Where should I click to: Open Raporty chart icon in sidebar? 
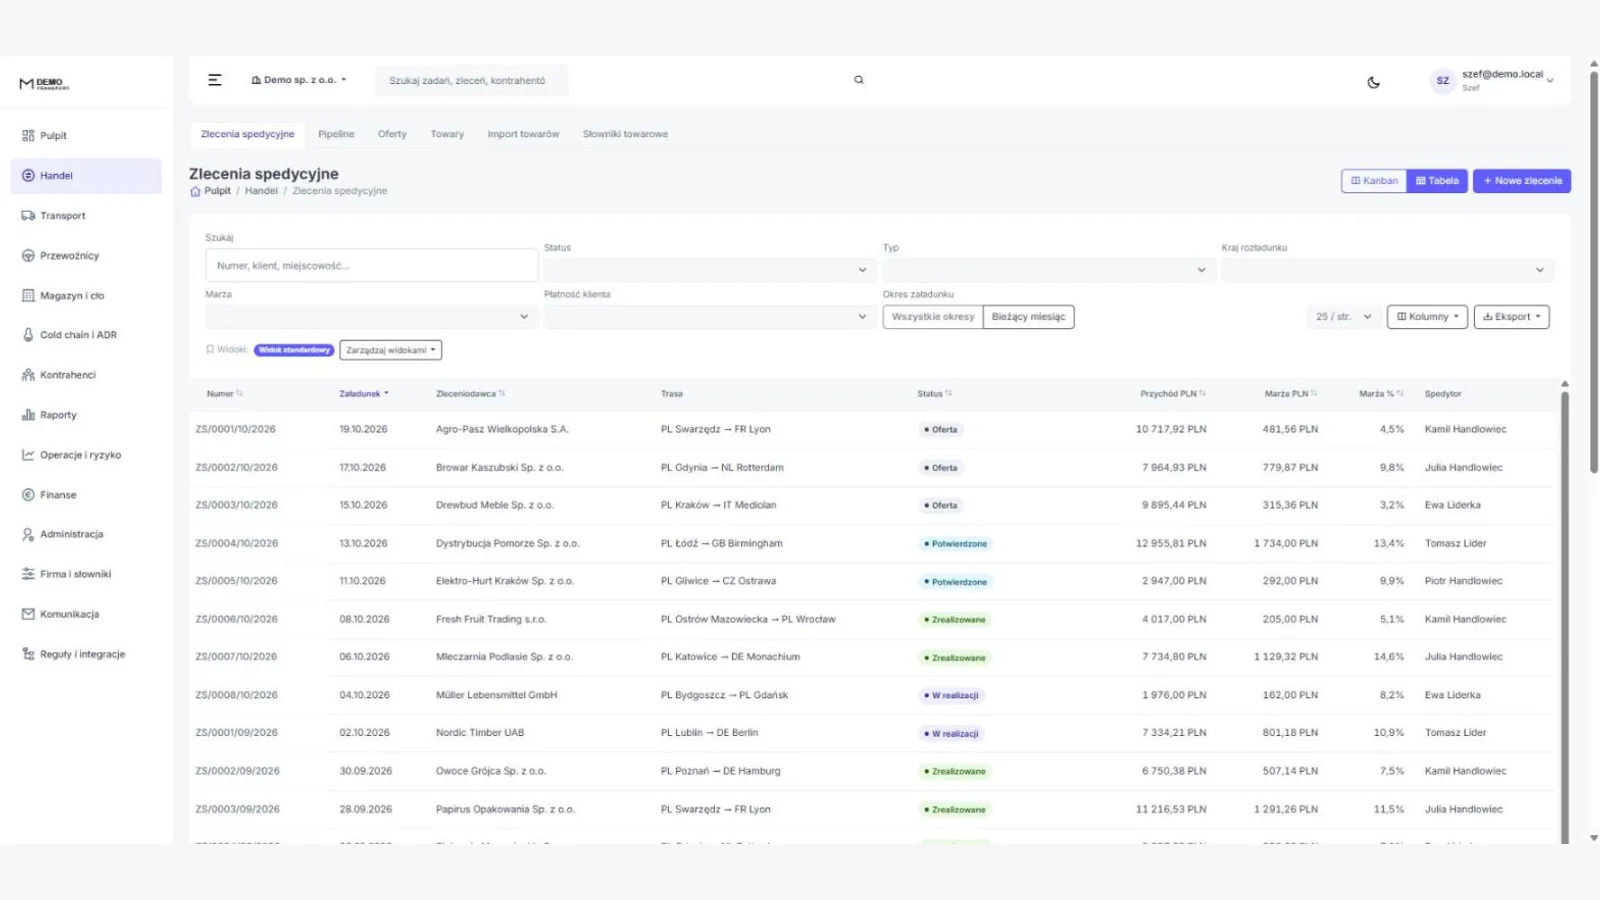tap(28, 415)
